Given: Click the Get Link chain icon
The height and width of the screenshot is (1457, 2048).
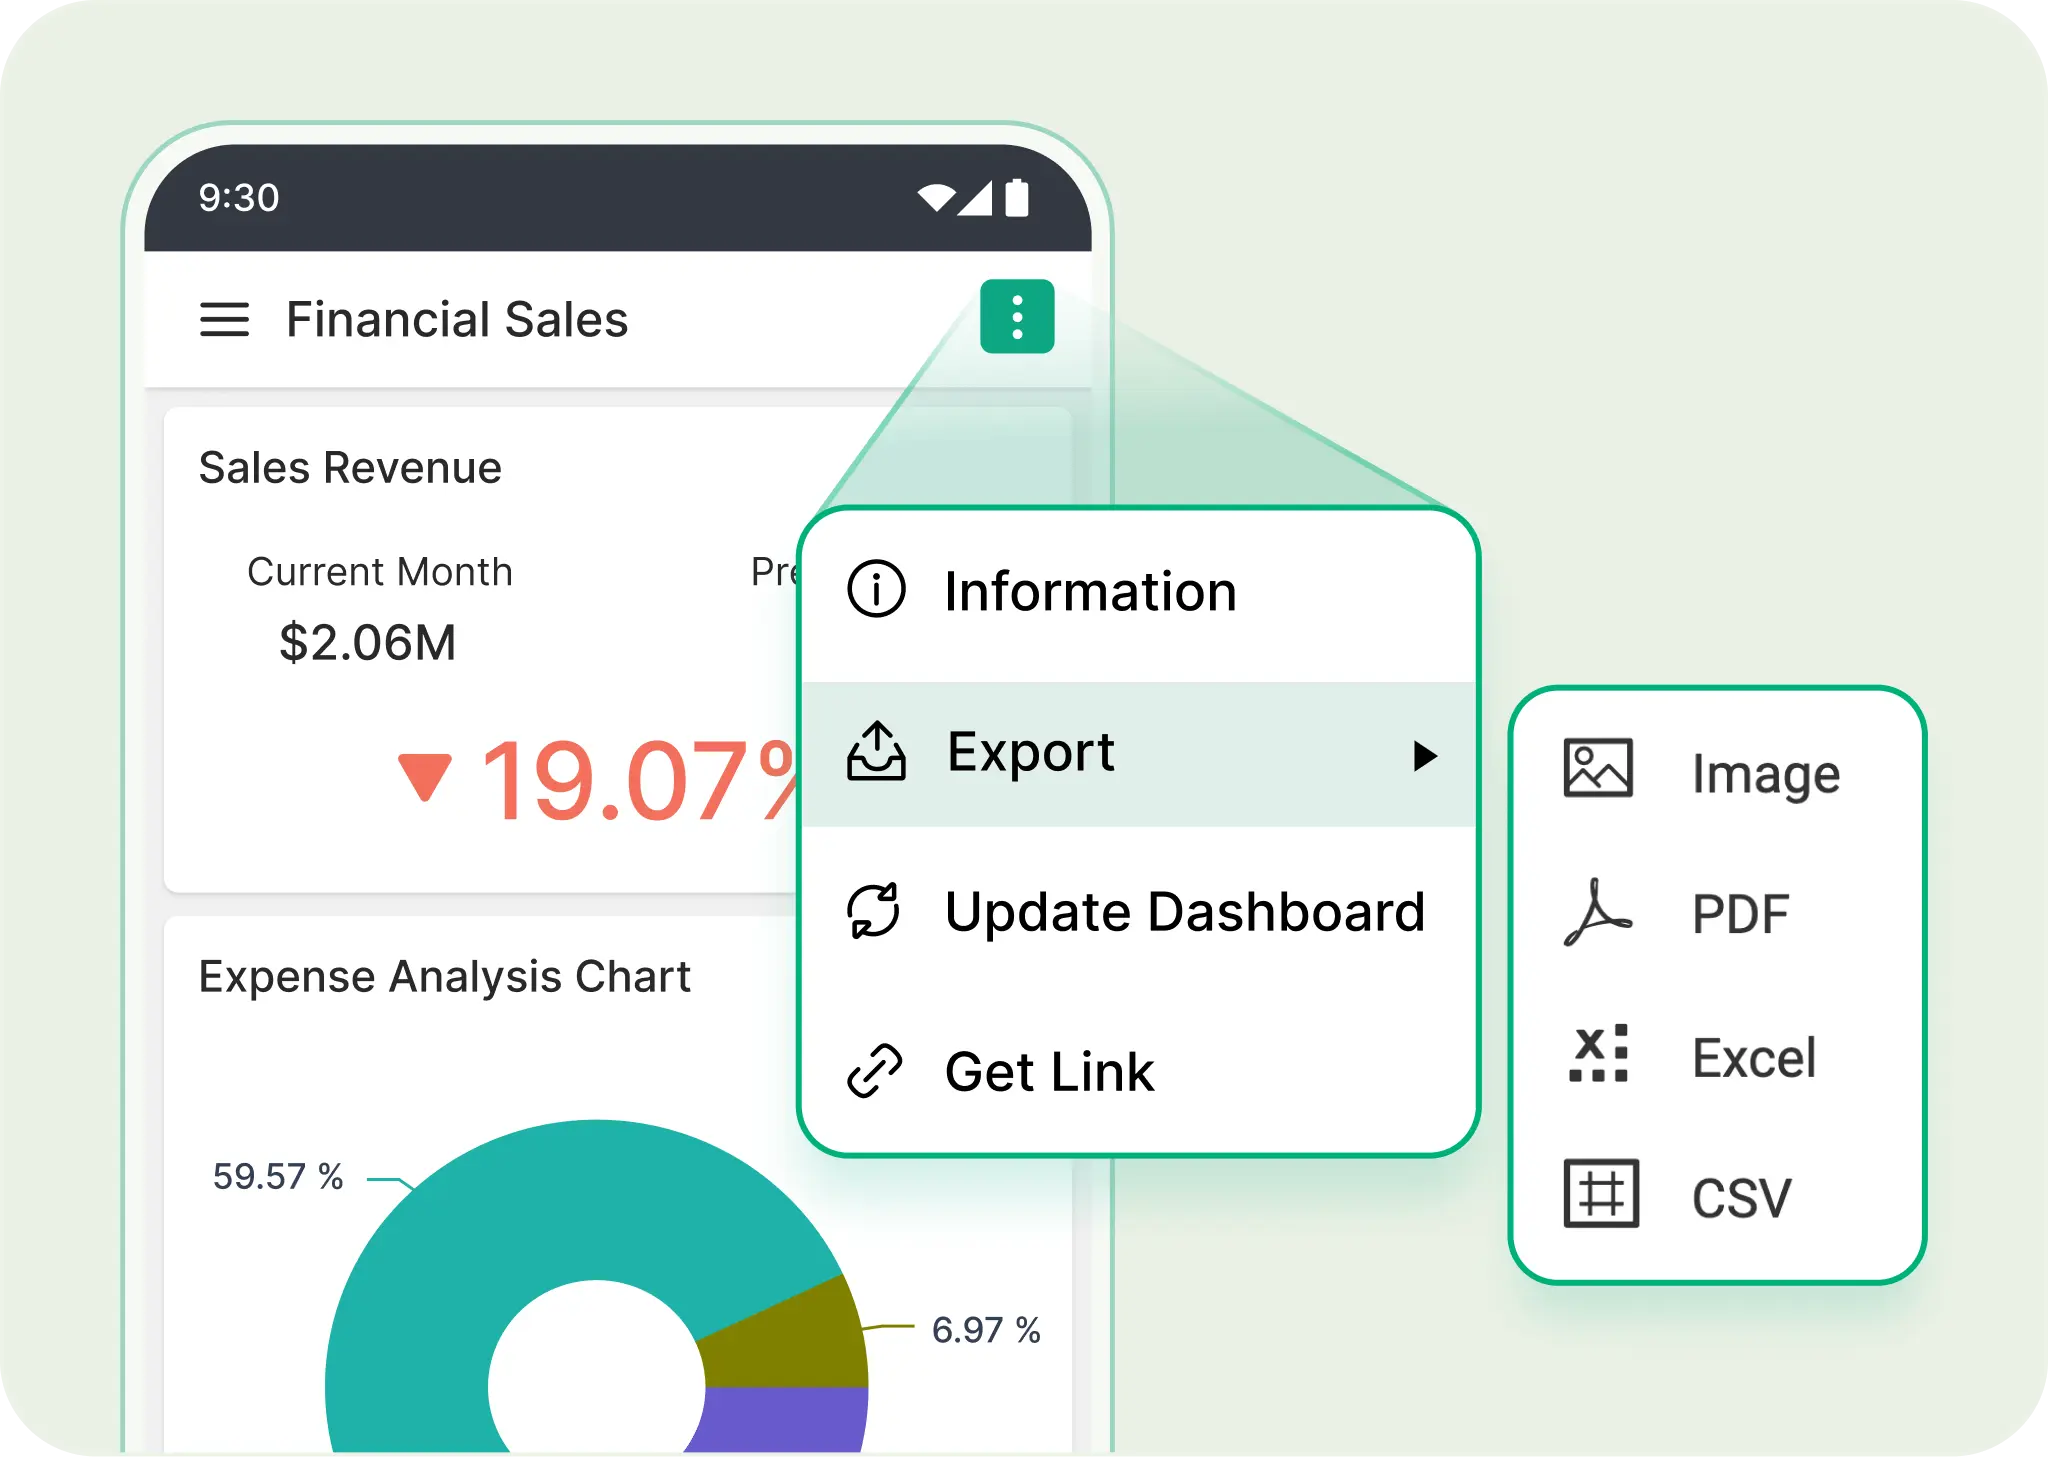Looking at the screenshot, I should click(x=876, y=1072).
